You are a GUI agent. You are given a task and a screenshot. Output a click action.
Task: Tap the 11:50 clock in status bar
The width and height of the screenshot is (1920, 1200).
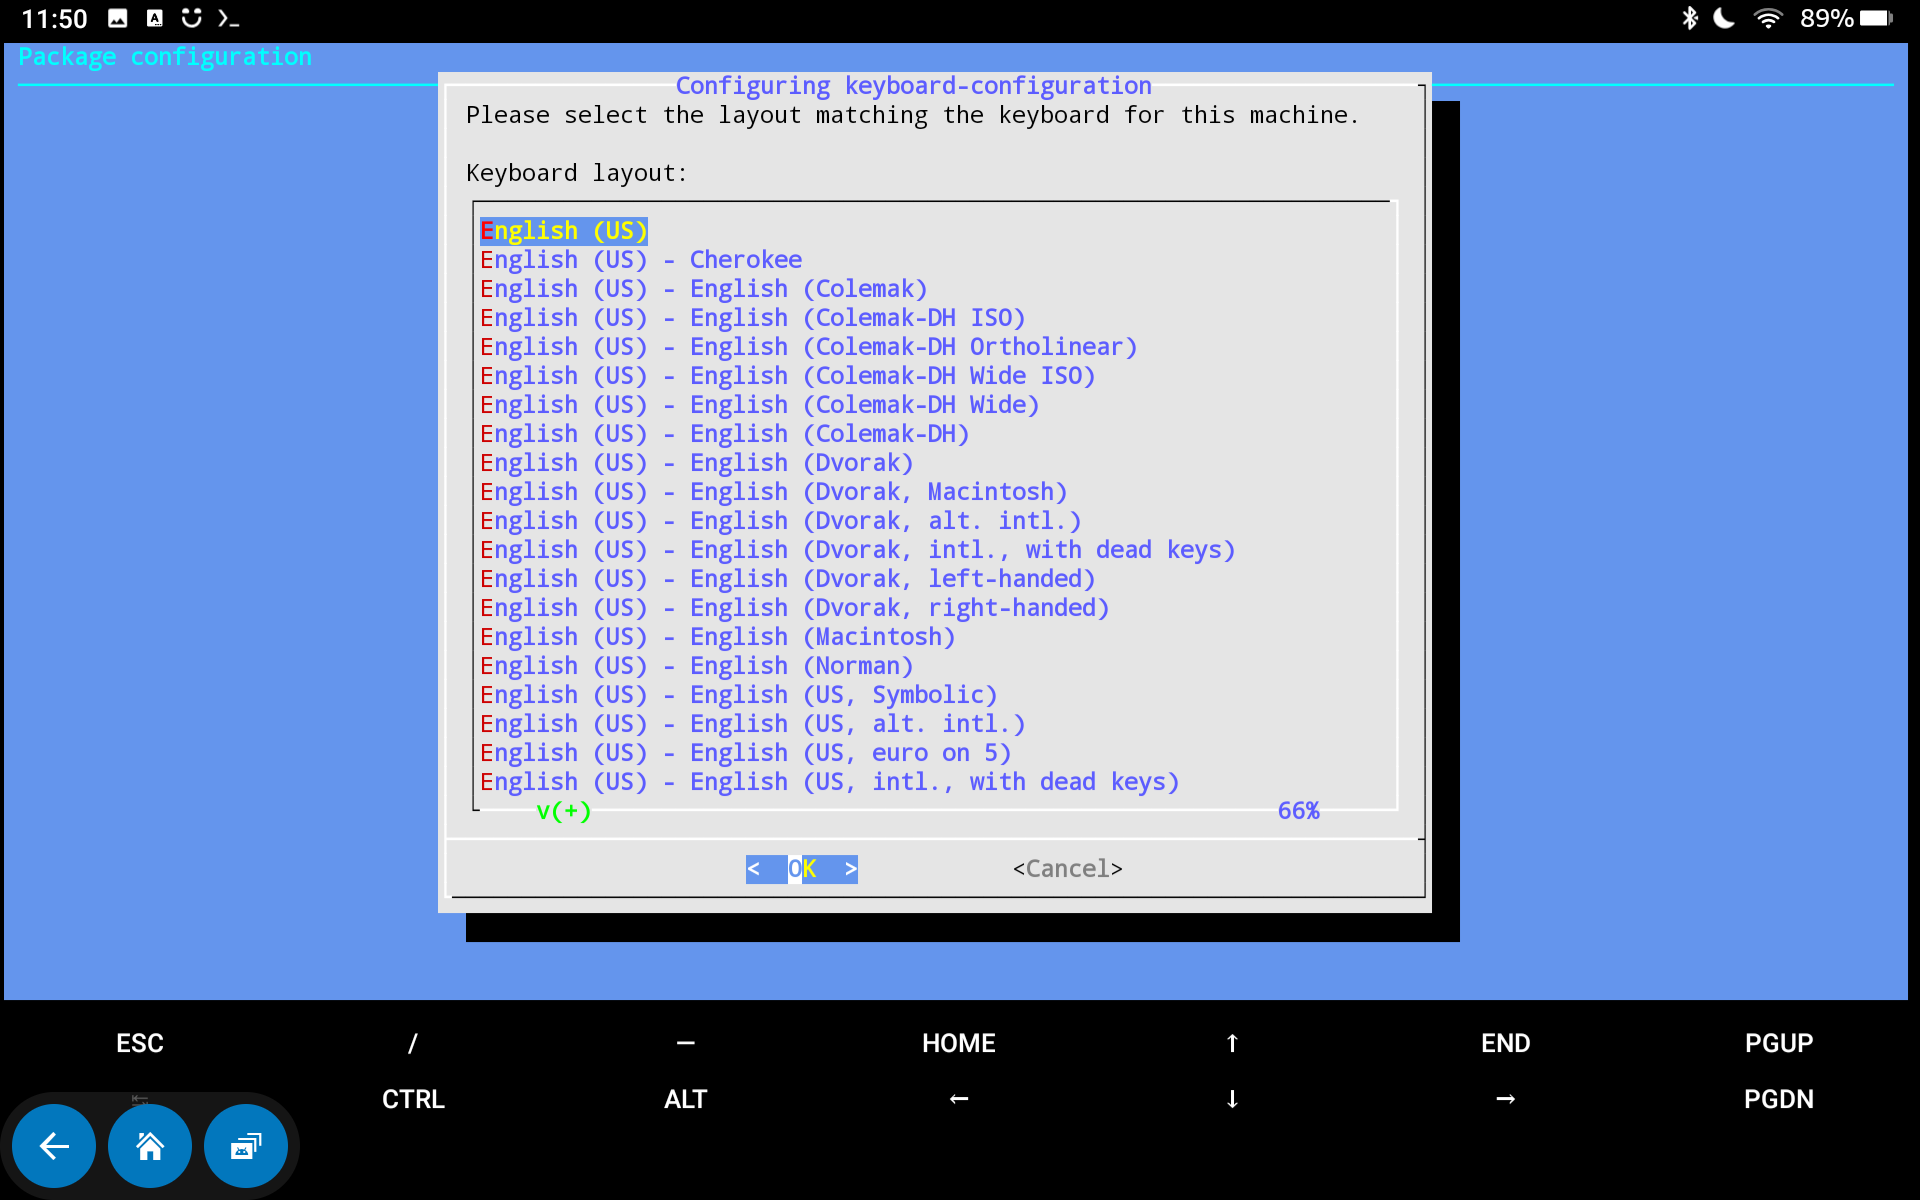54,18
